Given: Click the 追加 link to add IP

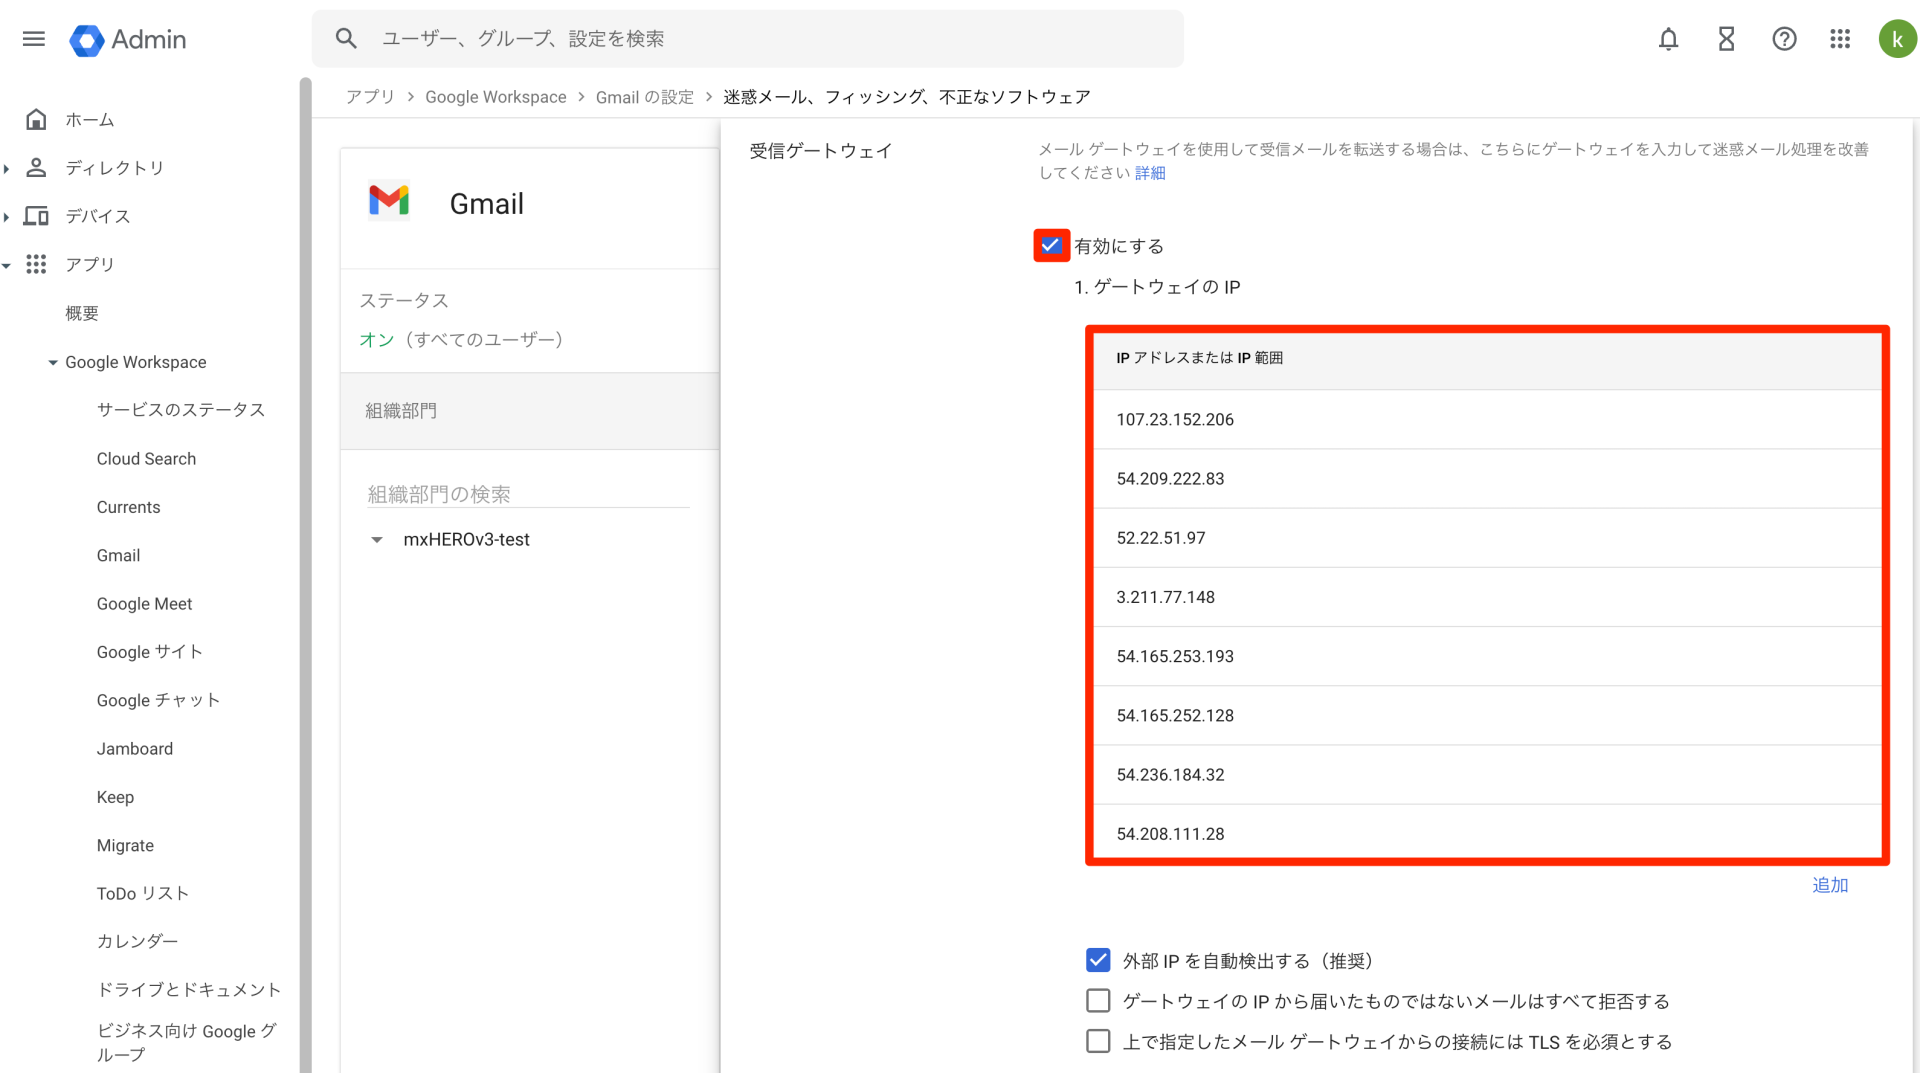Looking at the screenshot, I should pyautogui.click(x=1830, y=886).
